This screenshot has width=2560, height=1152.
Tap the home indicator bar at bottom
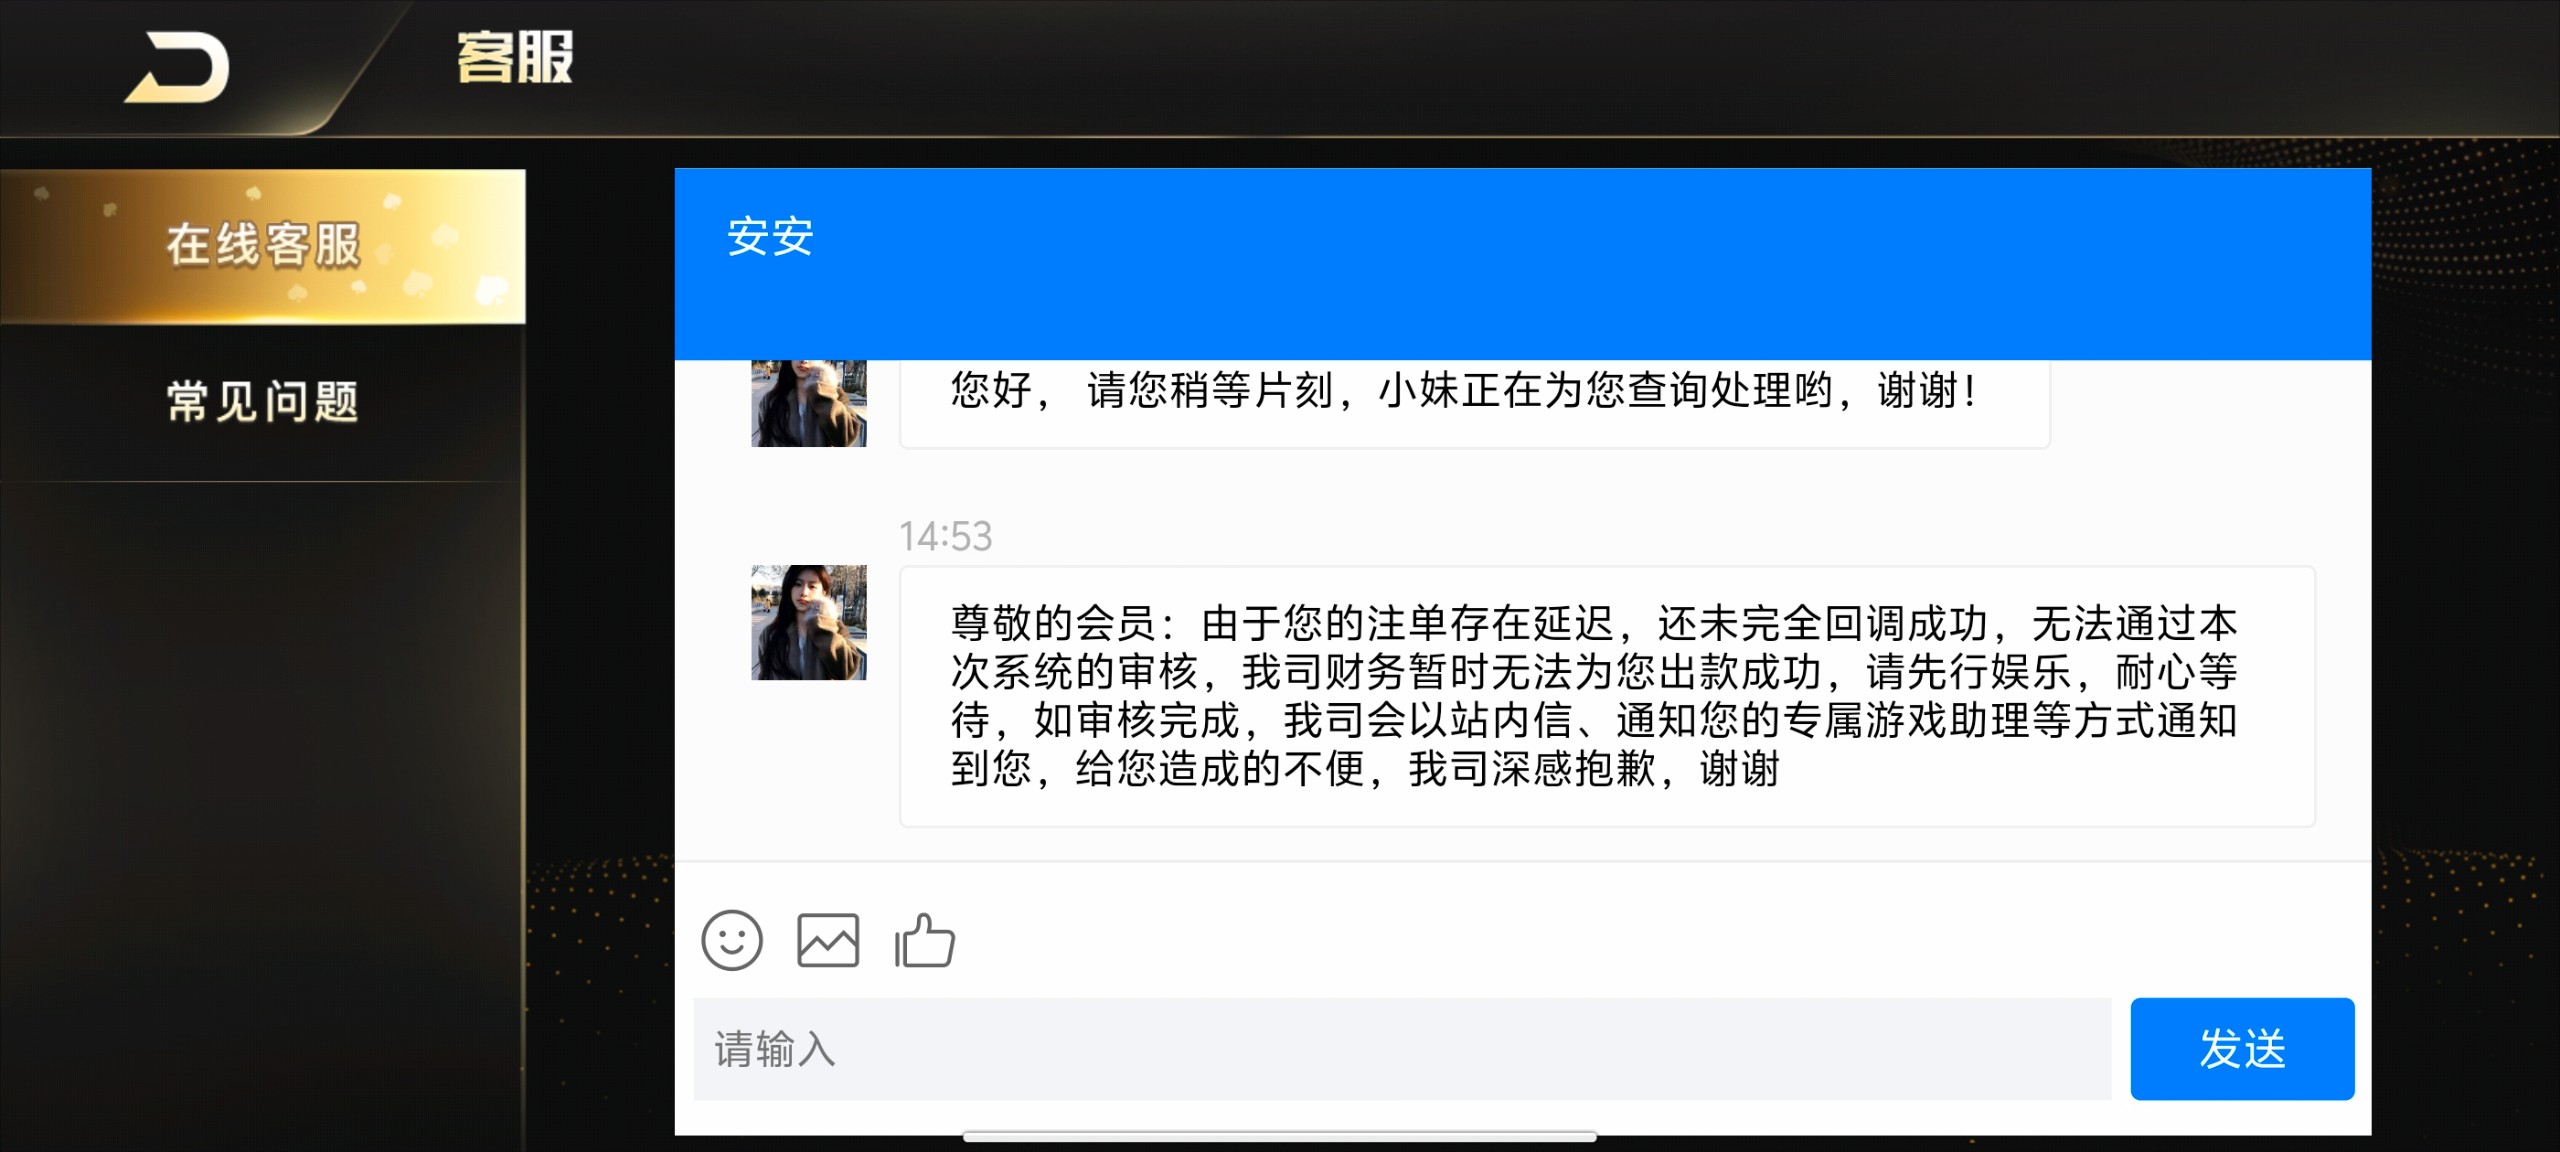(x=1280, y=1137)
